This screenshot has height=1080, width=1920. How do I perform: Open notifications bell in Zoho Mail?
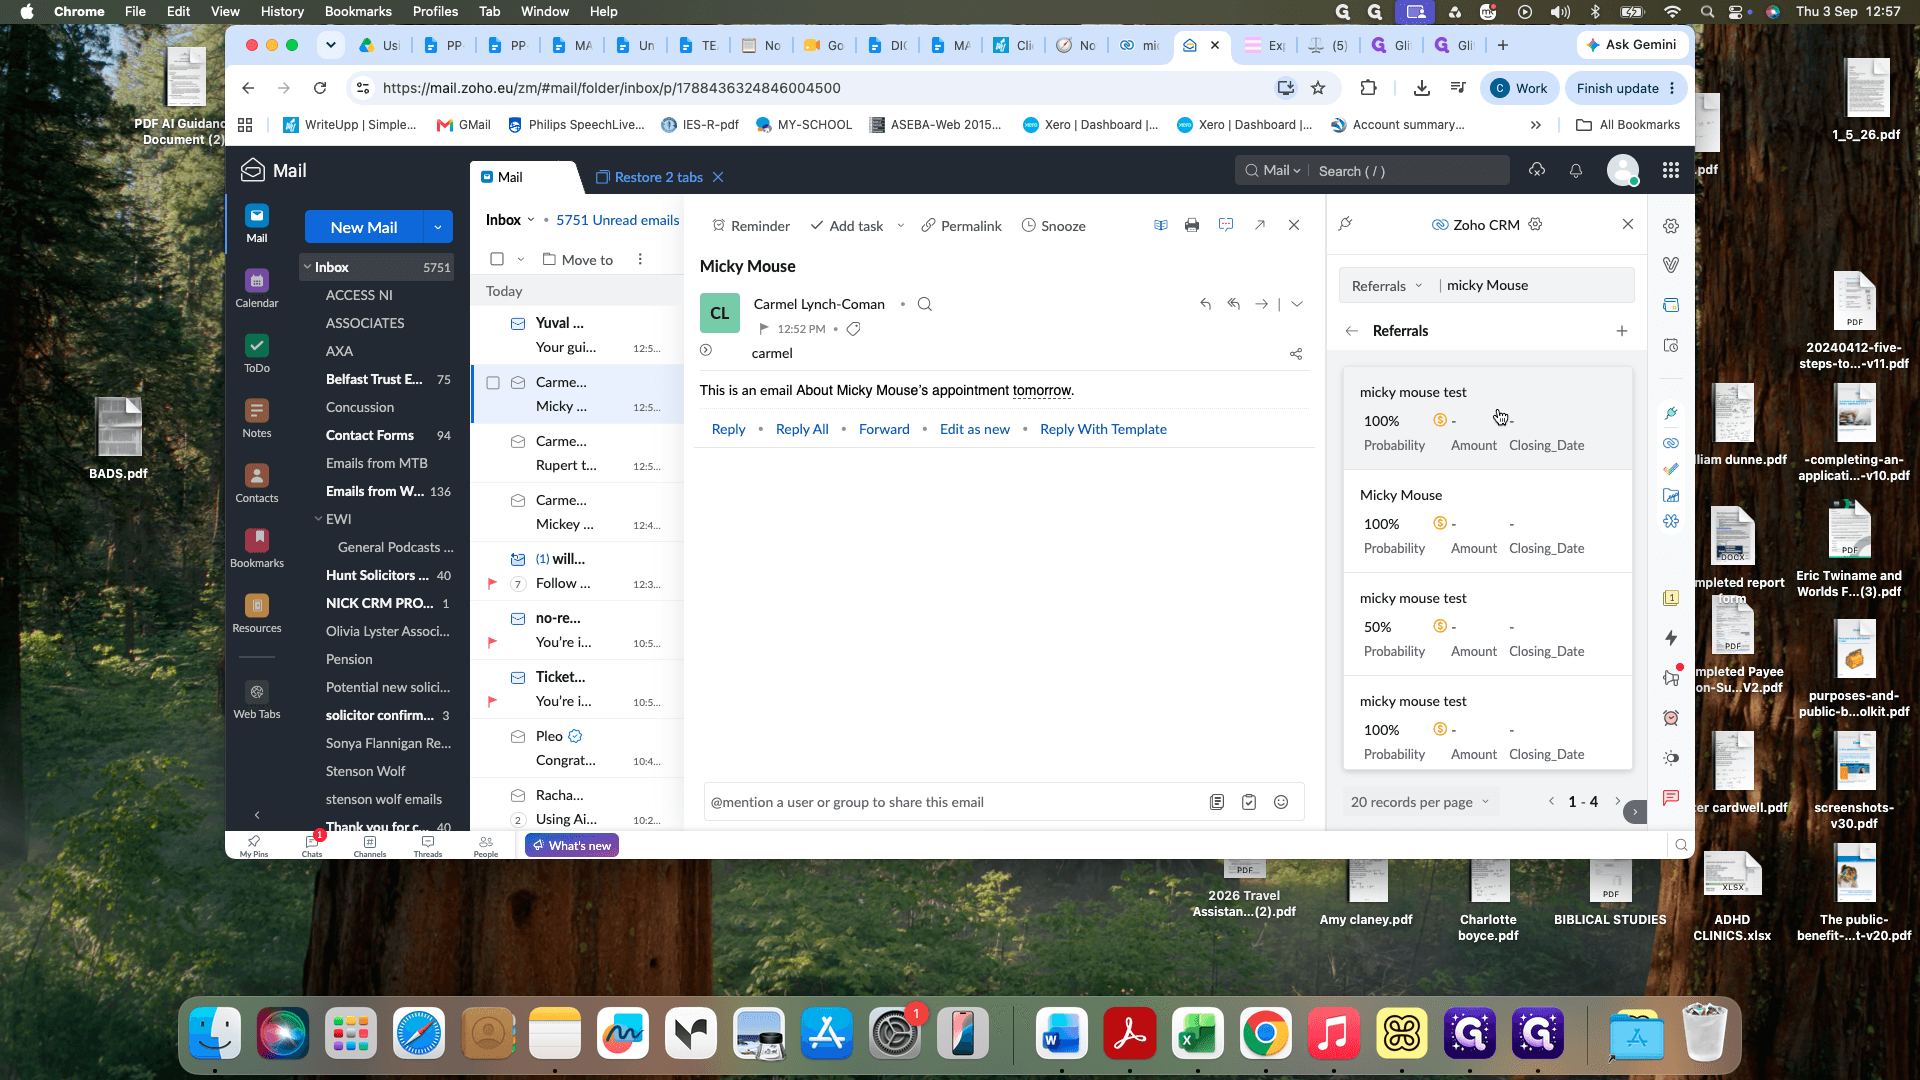click(1576, 171)
